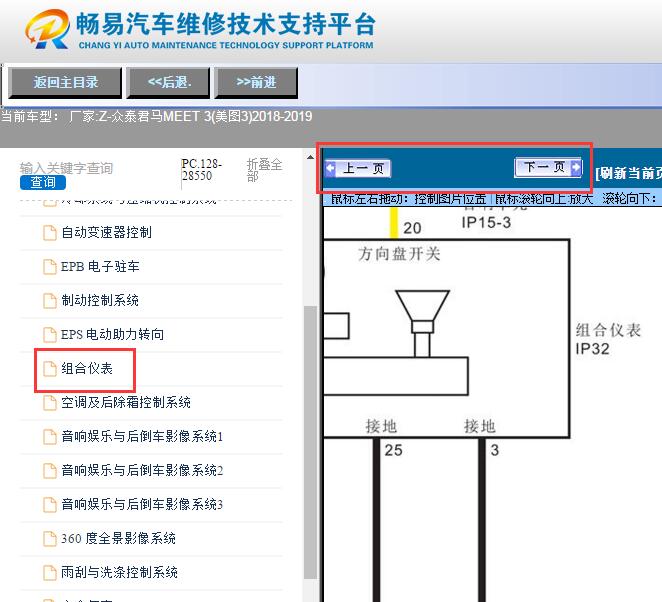662x602 pixels.
Task: Go to previous page with 上一页
Action: pyautogui.click(x=358, y=168)
